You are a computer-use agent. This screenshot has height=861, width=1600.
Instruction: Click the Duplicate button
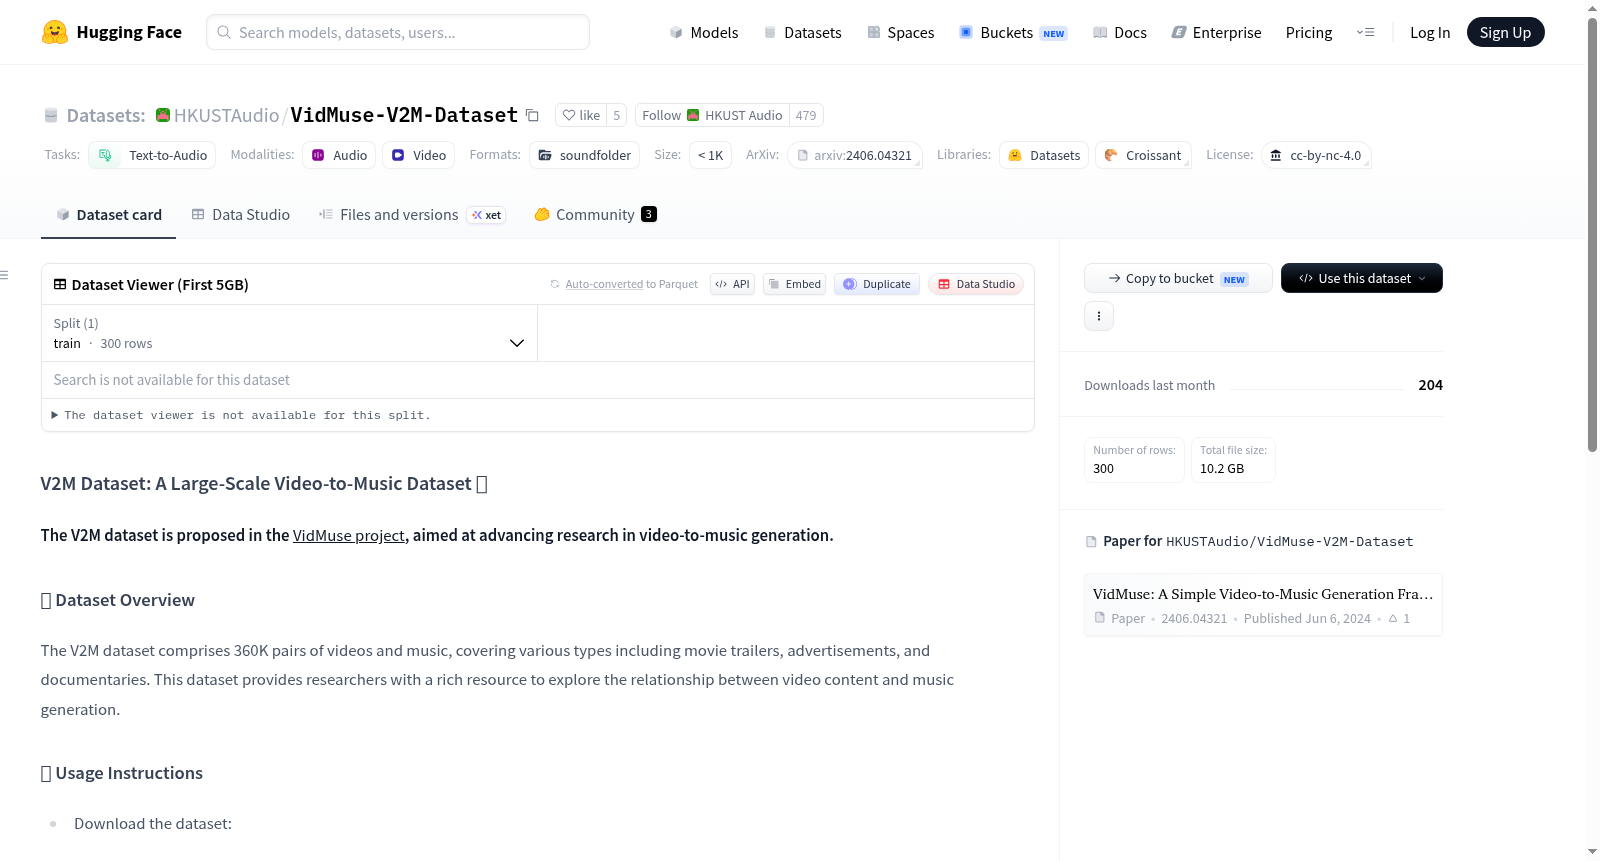tap(877, 284)
